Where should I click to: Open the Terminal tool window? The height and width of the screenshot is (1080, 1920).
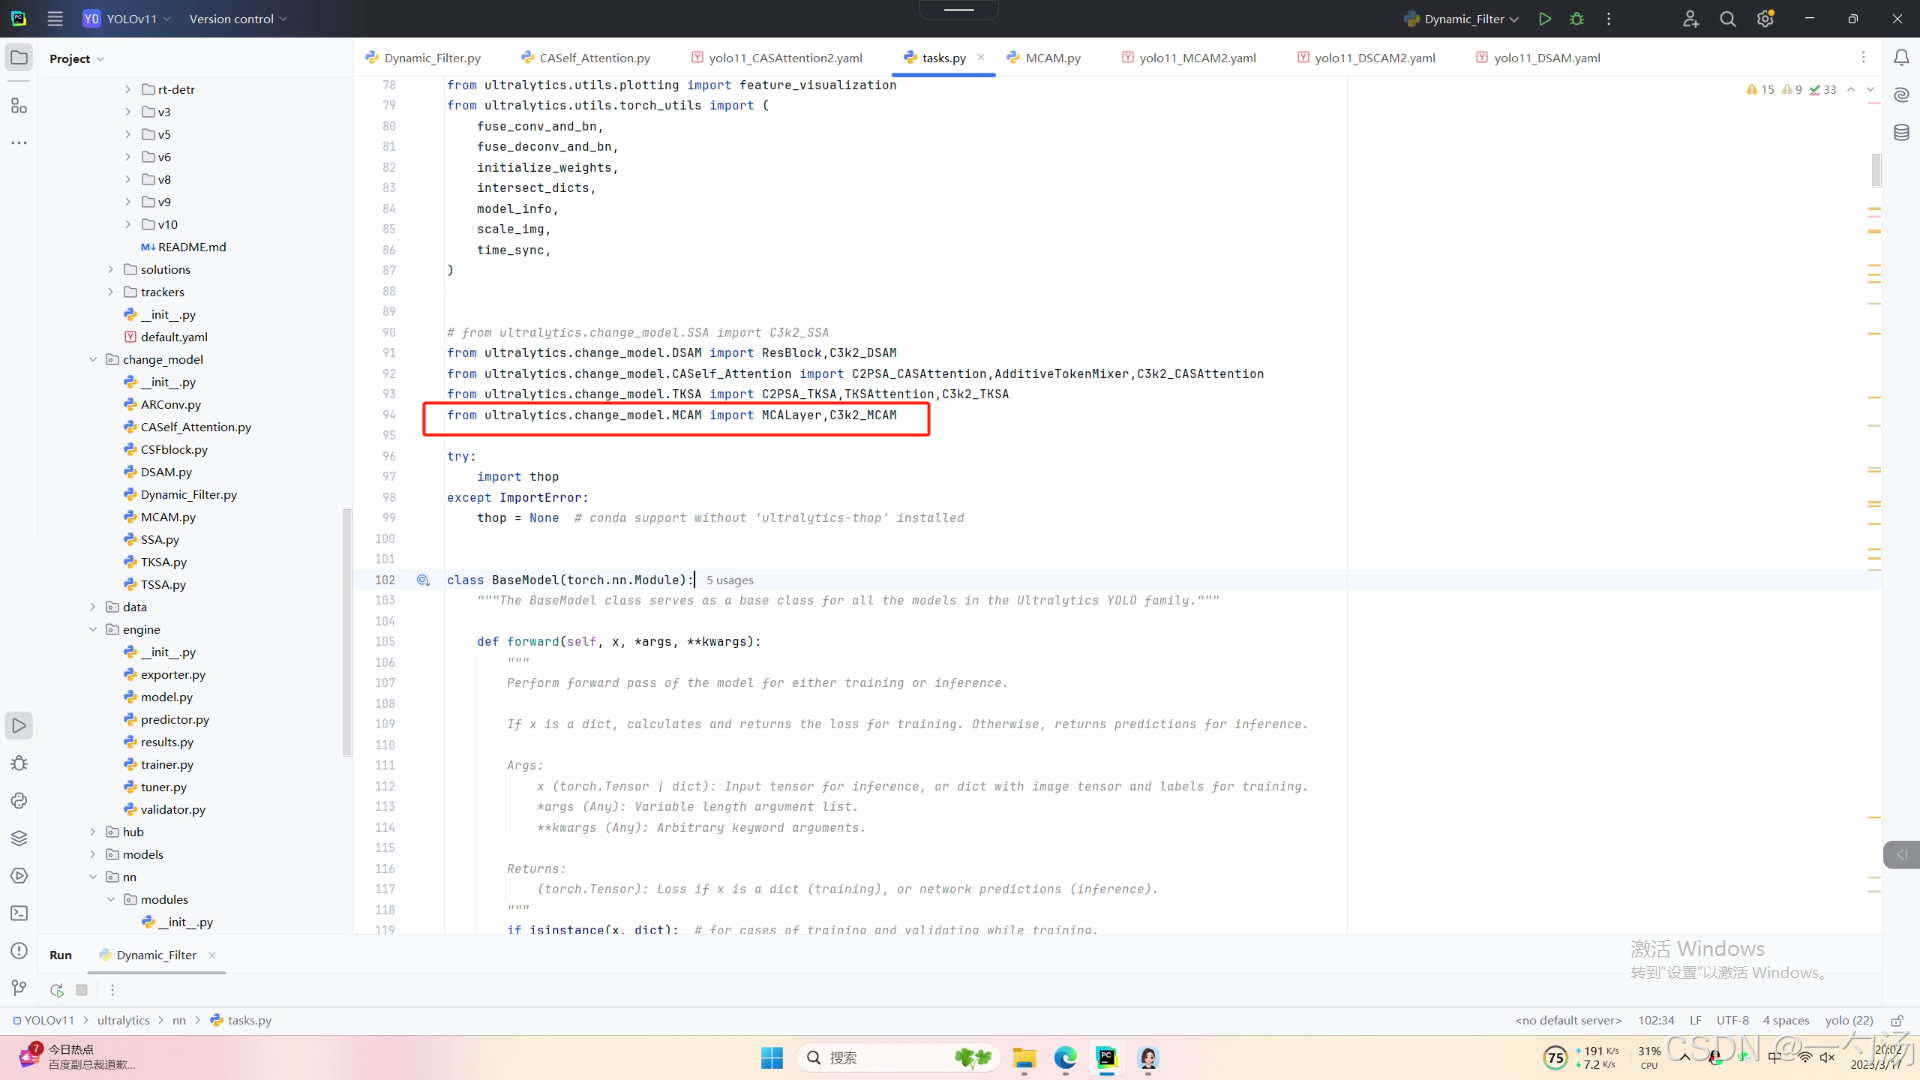(19, 913)
